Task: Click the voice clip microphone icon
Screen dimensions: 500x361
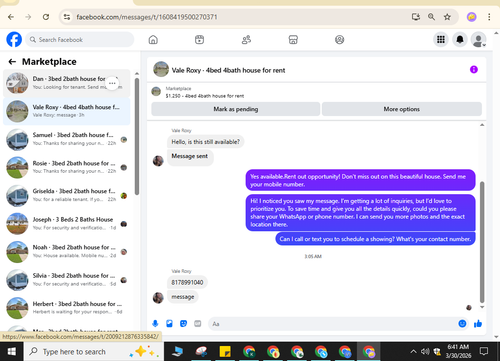Action: tap(155, 323)
